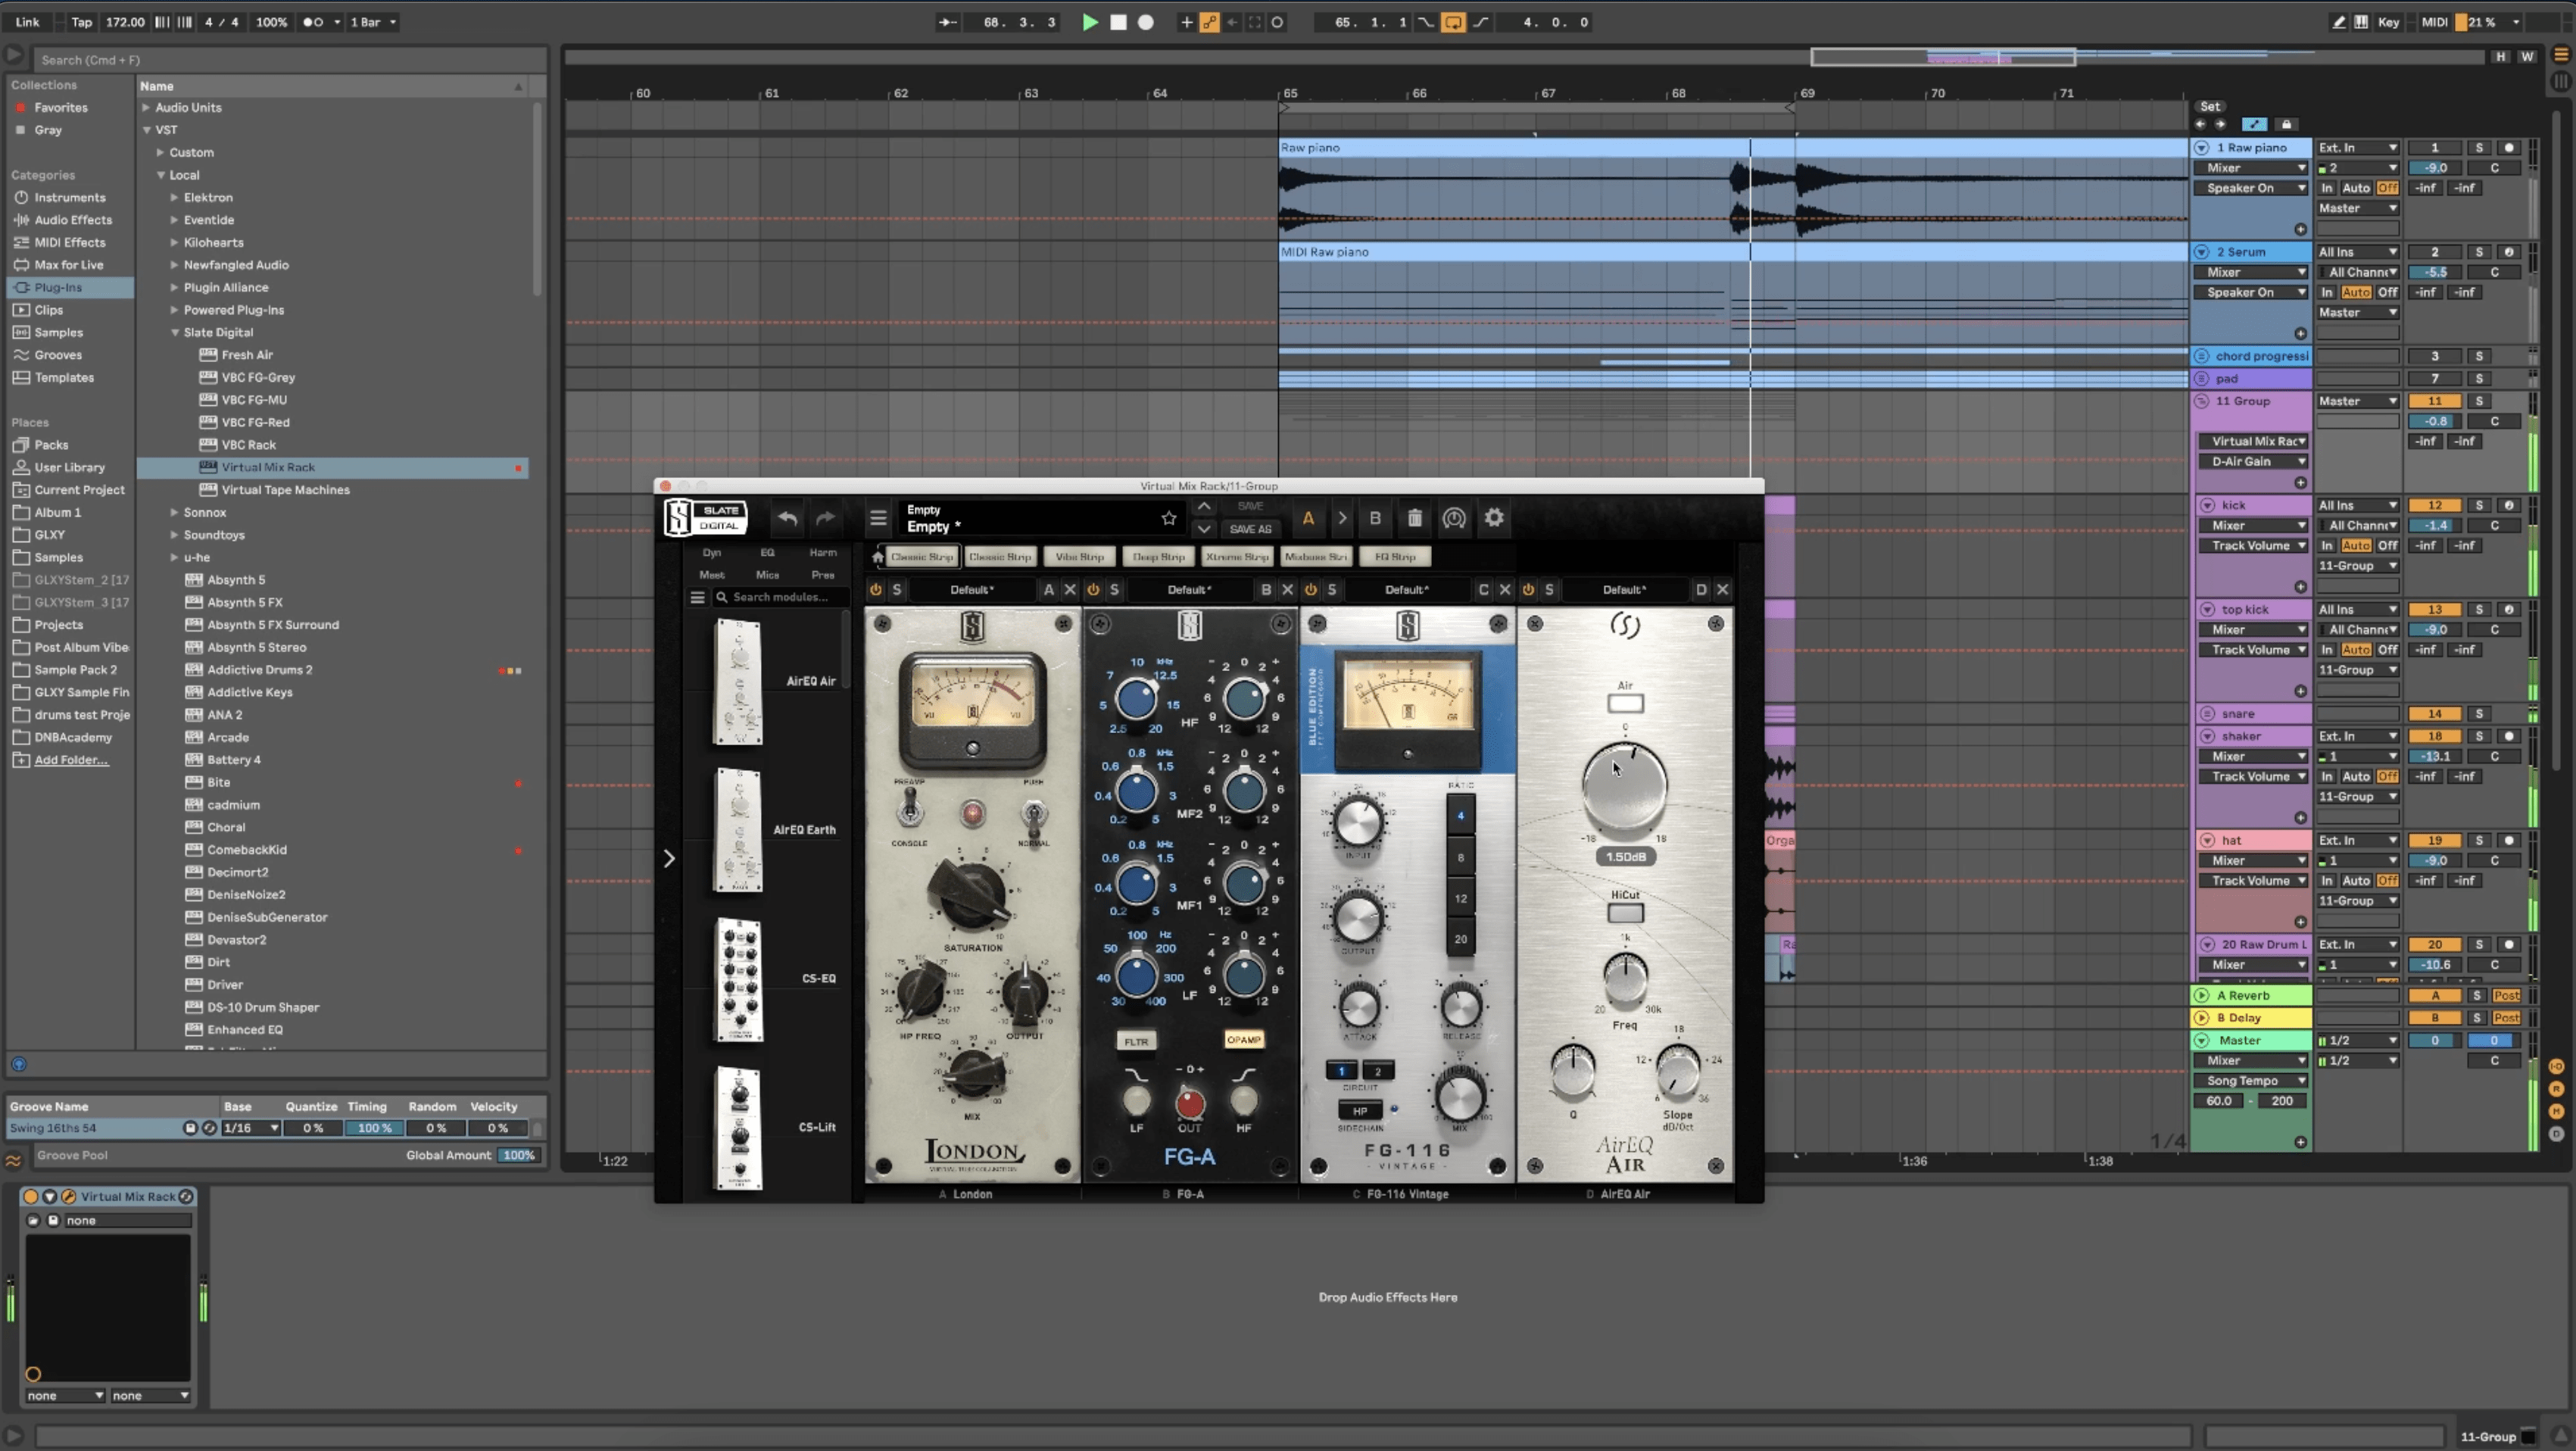Open the Dyn module category

712,553
